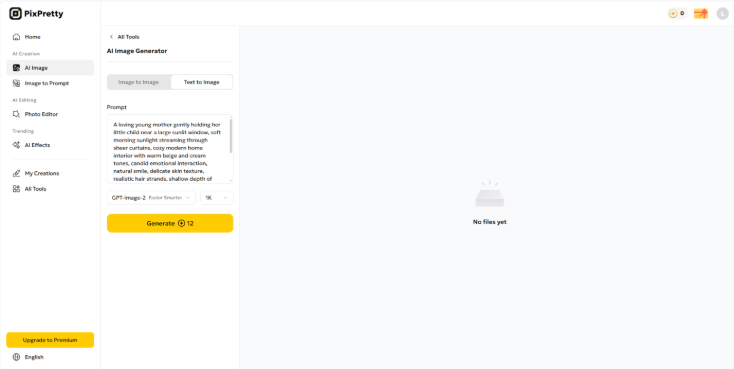Image resolution: width=734 pixels, height=369 pixels.
Task: Open All Tools in sidebar
Action: coord(50,189)
